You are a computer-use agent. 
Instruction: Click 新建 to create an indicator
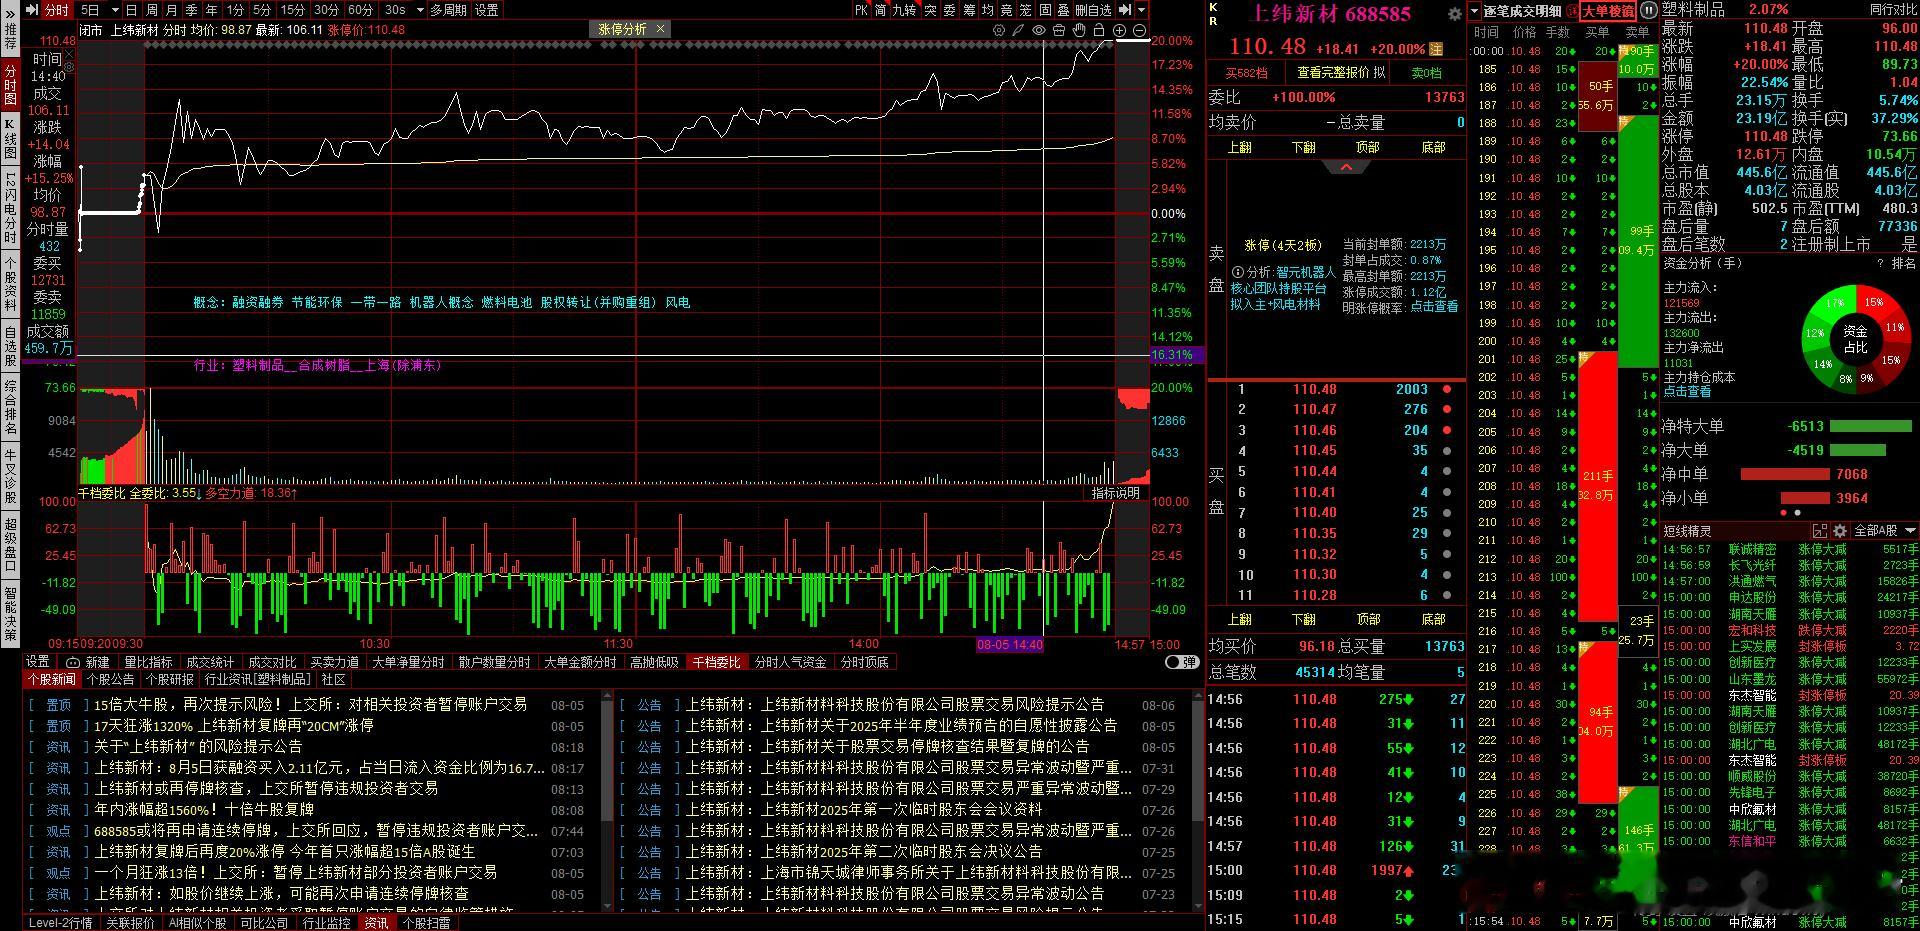coord(88,662)
